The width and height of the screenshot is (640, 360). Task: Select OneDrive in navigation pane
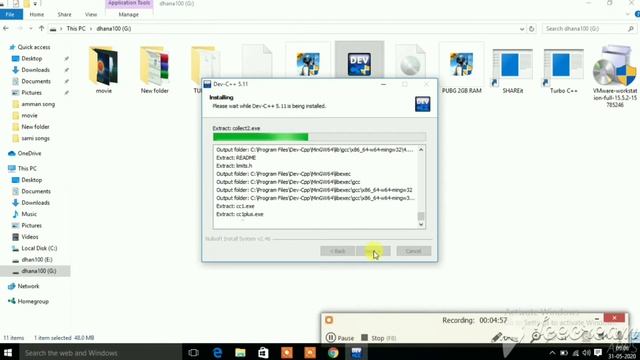[29, 153]
